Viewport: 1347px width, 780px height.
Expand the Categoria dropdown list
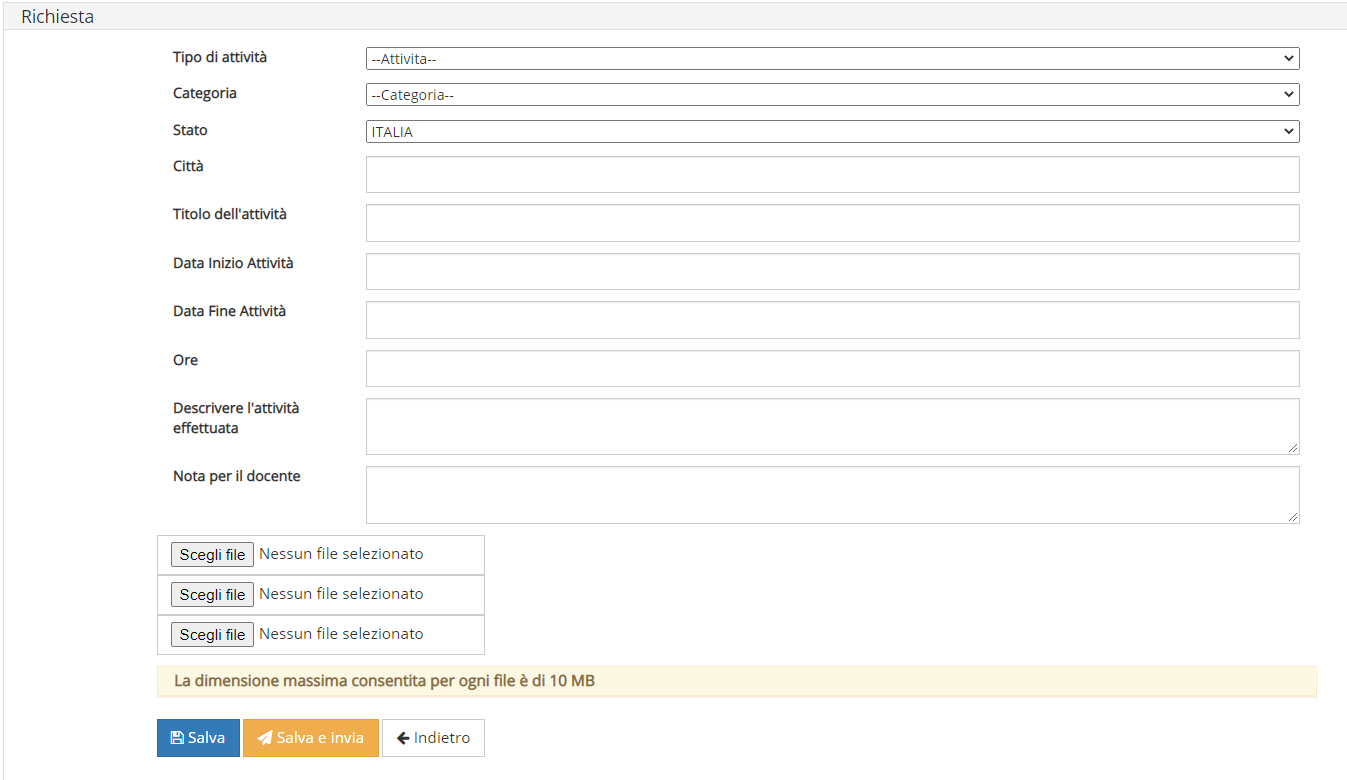[832, 95]
